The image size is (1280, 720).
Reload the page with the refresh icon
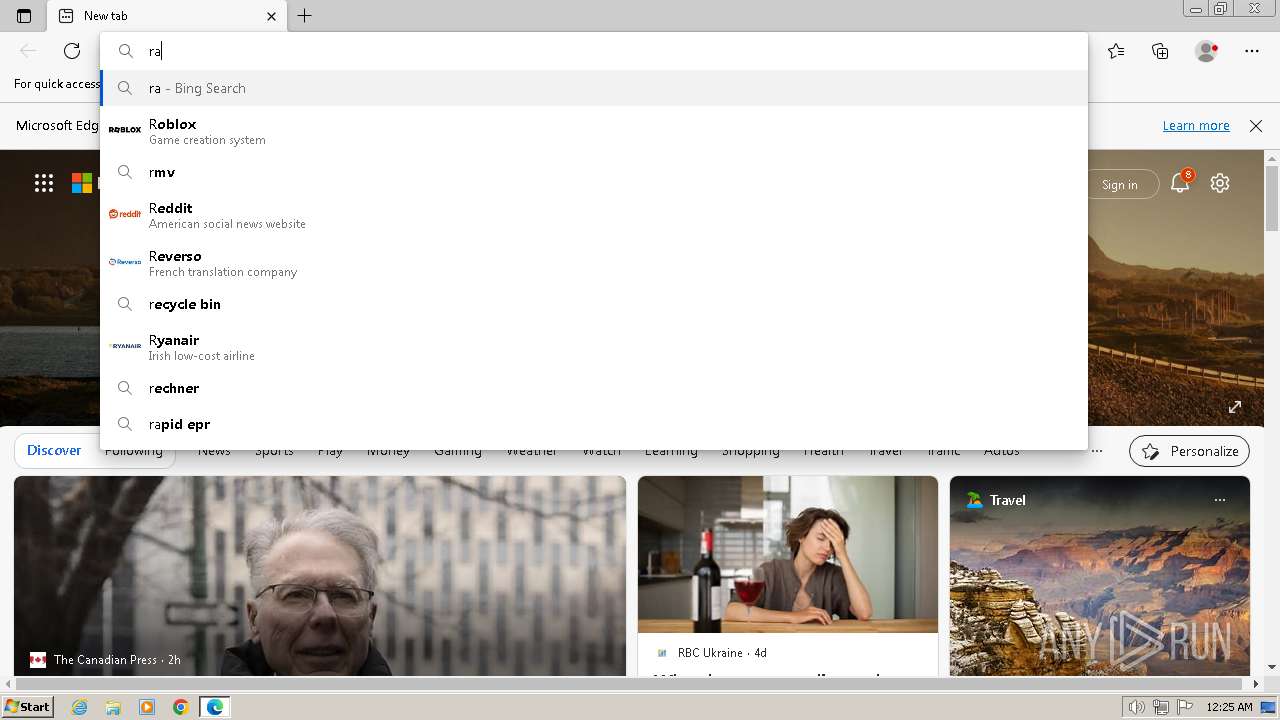(72, 51)
